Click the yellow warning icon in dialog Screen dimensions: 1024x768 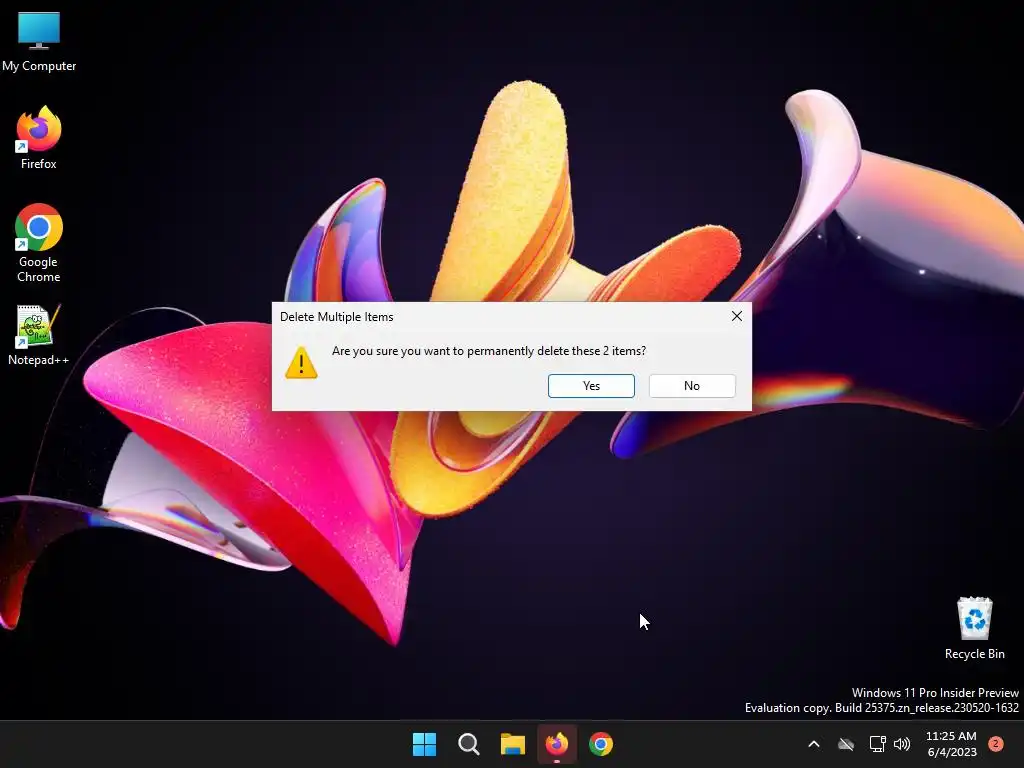pyautogui.click(x=301, y=363)
